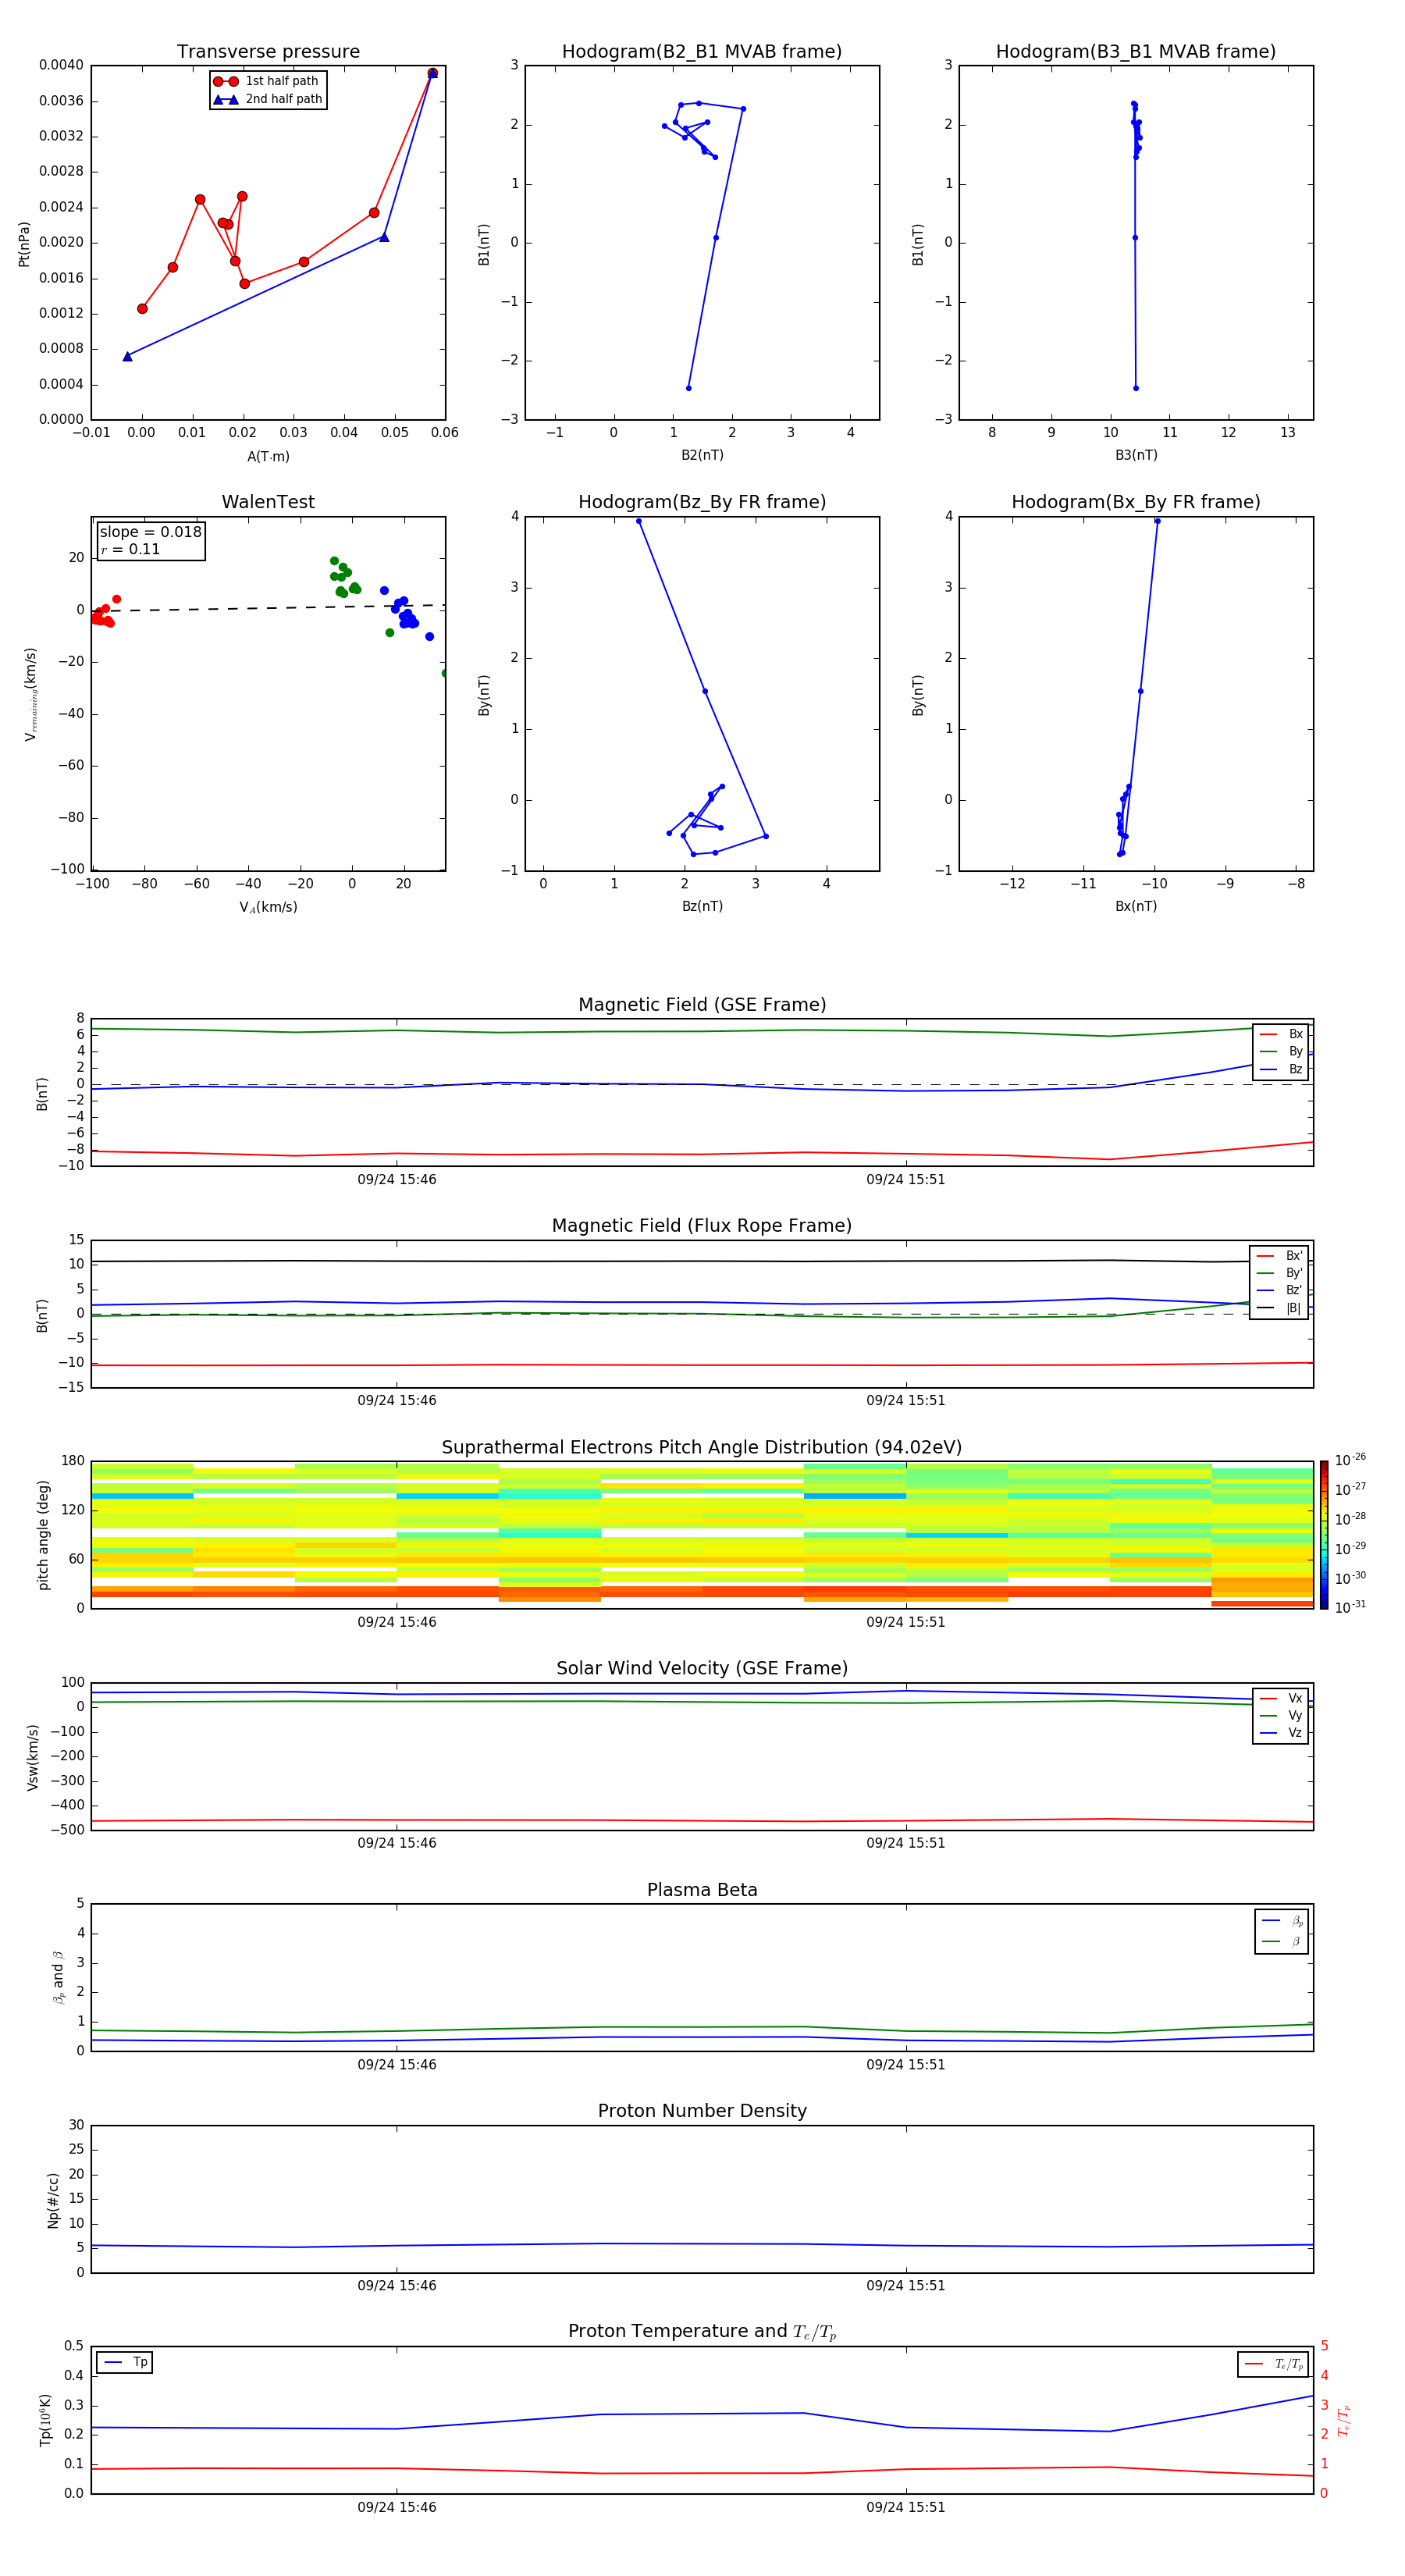
Task: Click the "Hodogram(B2_B1 MVAB frame)" title
Action: [702, 52]
